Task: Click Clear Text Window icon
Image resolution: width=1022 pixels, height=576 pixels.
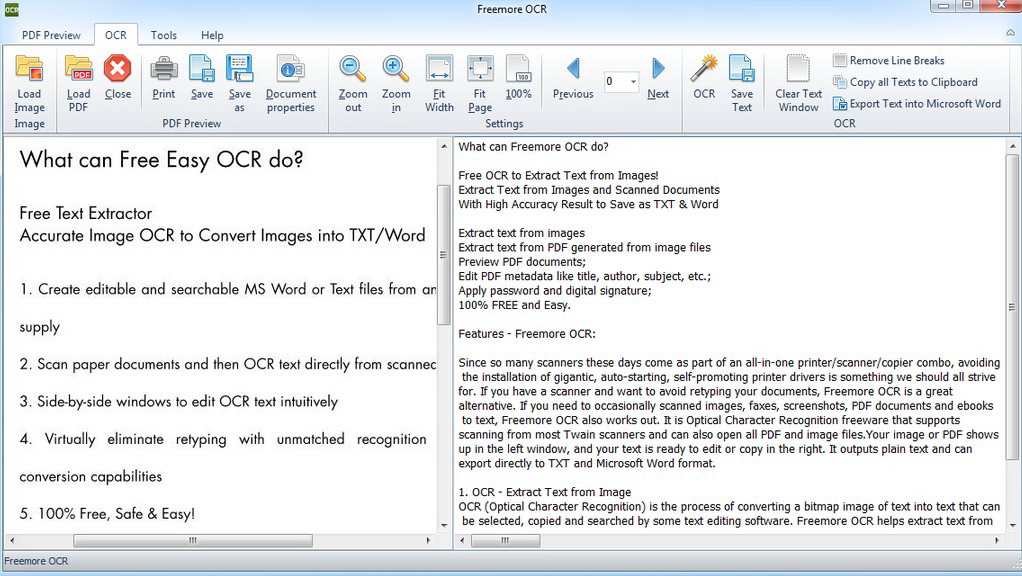Action: (798, 68)
